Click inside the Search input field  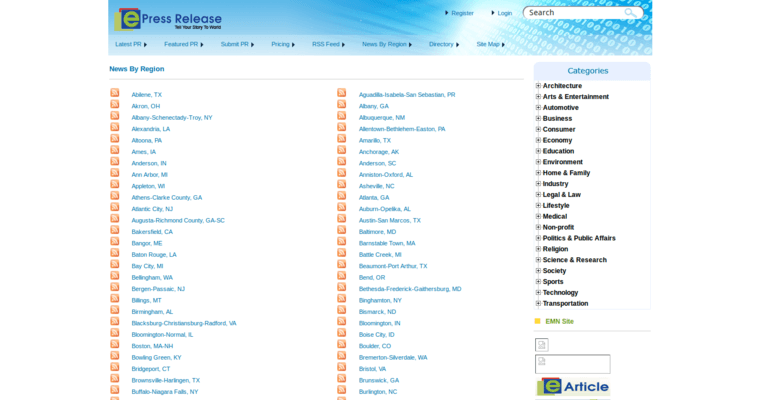point(574,13)
